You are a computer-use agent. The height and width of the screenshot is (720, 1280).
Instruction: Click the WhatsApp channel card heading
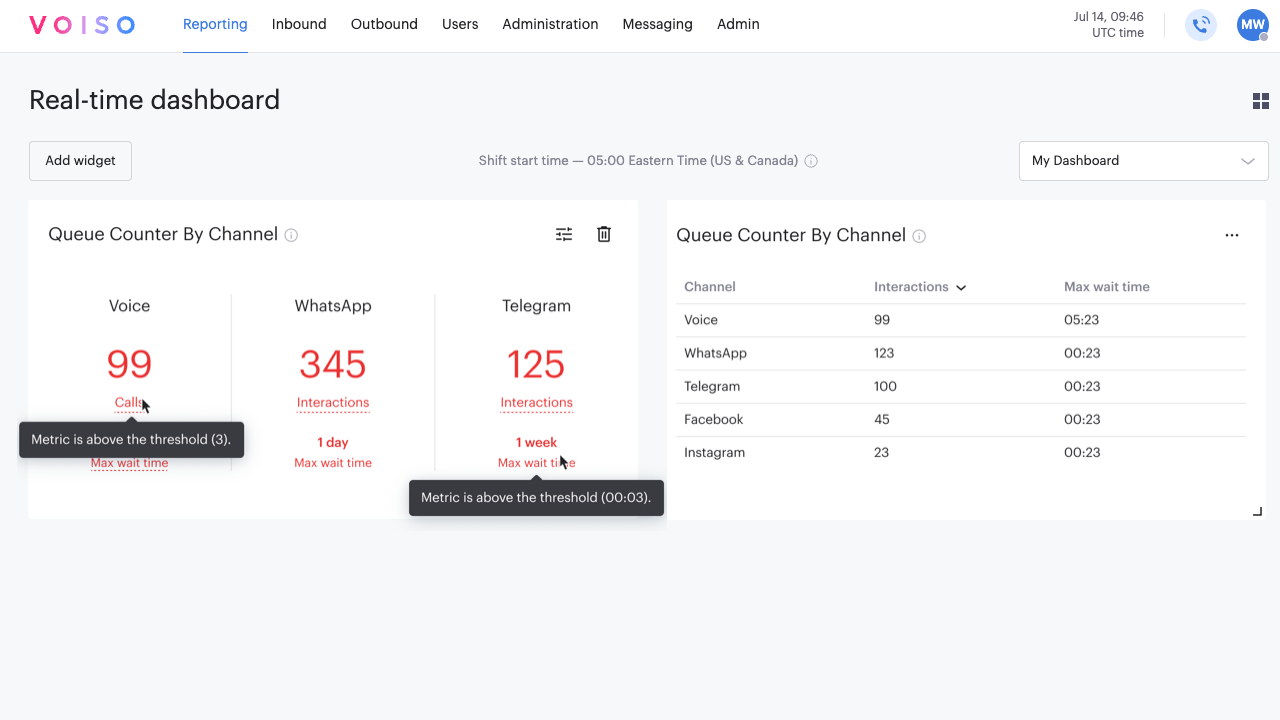click(x=333, y=306)
